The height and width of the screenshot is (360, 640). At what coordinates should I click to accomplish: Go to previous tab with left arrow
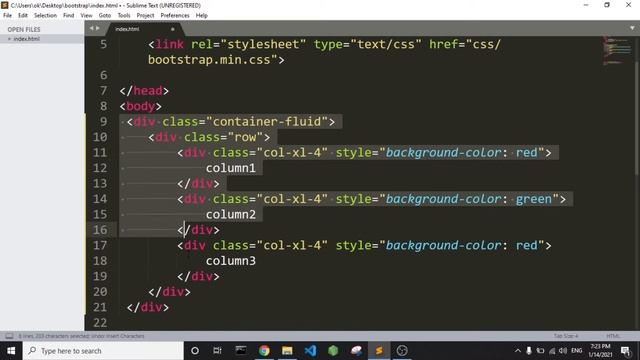point(91,28)
